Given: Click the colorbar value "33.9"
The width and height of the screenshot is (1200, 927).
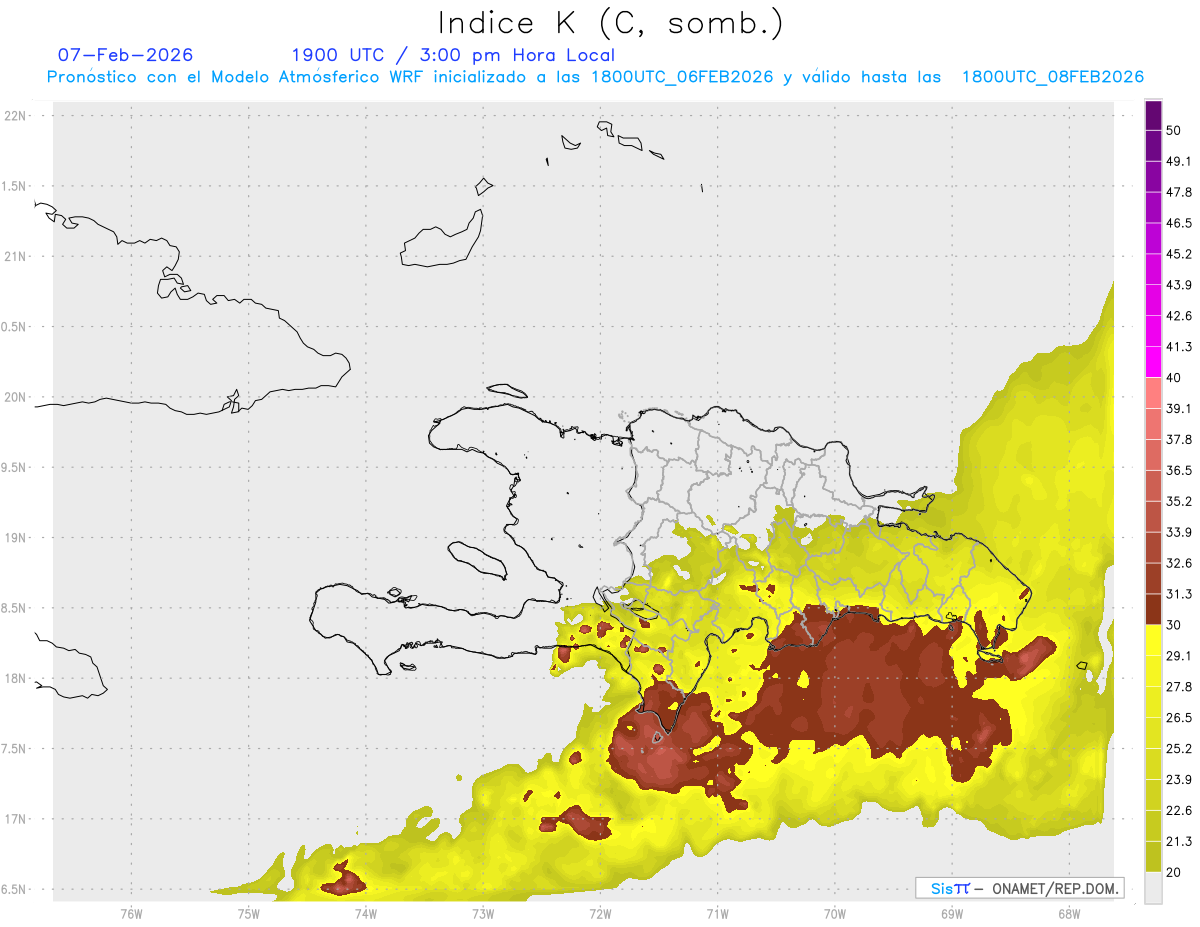Looking at the screenshot, I should click(1179, 532).
